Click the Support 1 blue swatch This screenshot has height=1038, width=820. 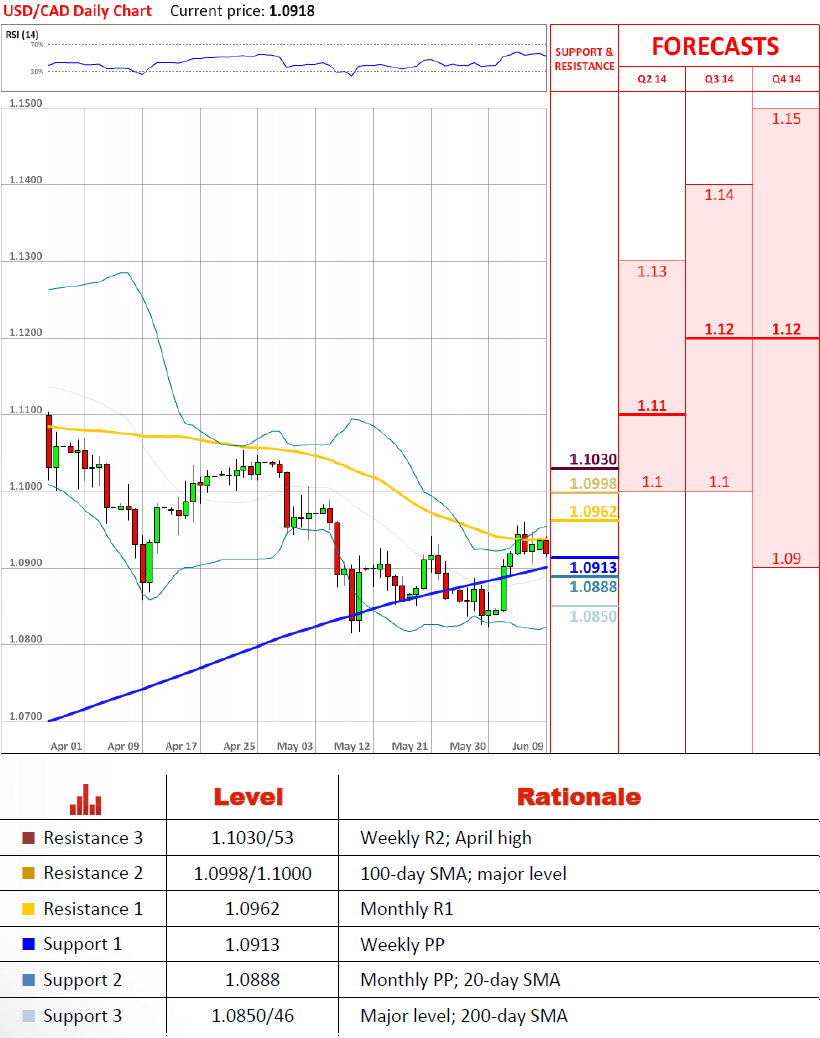click(28, 944)
